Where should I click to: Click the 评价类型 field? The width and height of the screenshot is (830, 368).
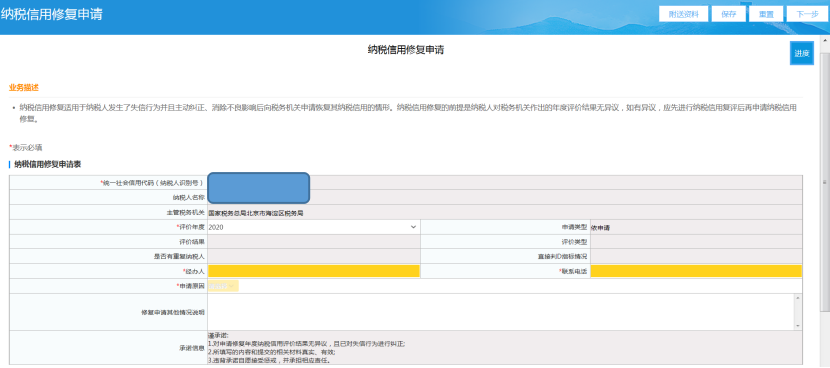pos(696,242)
